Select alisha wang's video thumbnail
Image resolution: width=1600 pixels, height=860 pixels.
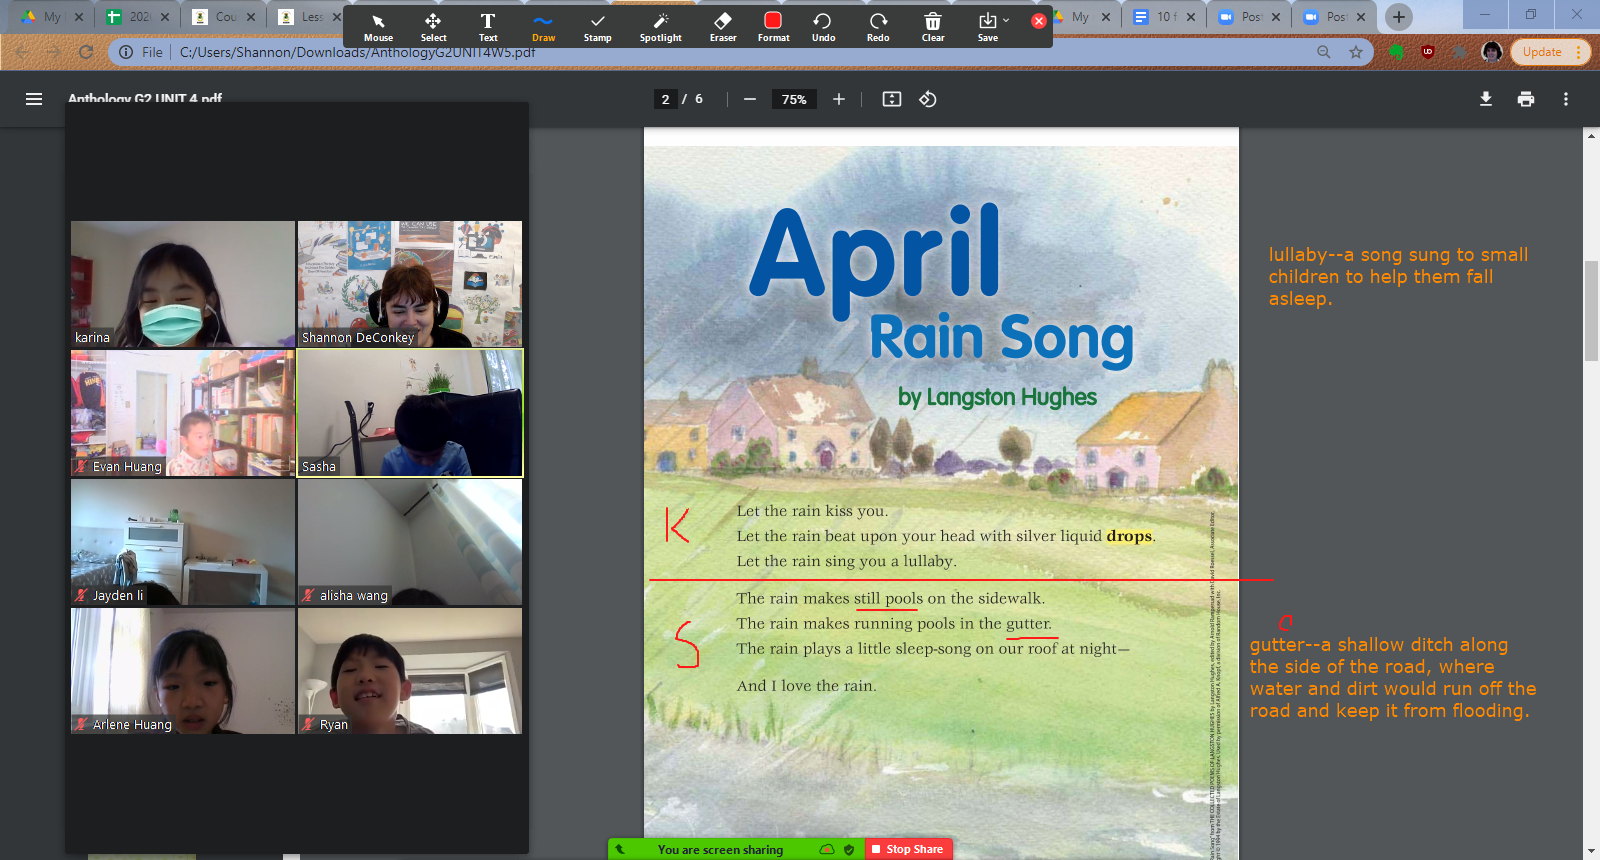click(x=410, y=542)
